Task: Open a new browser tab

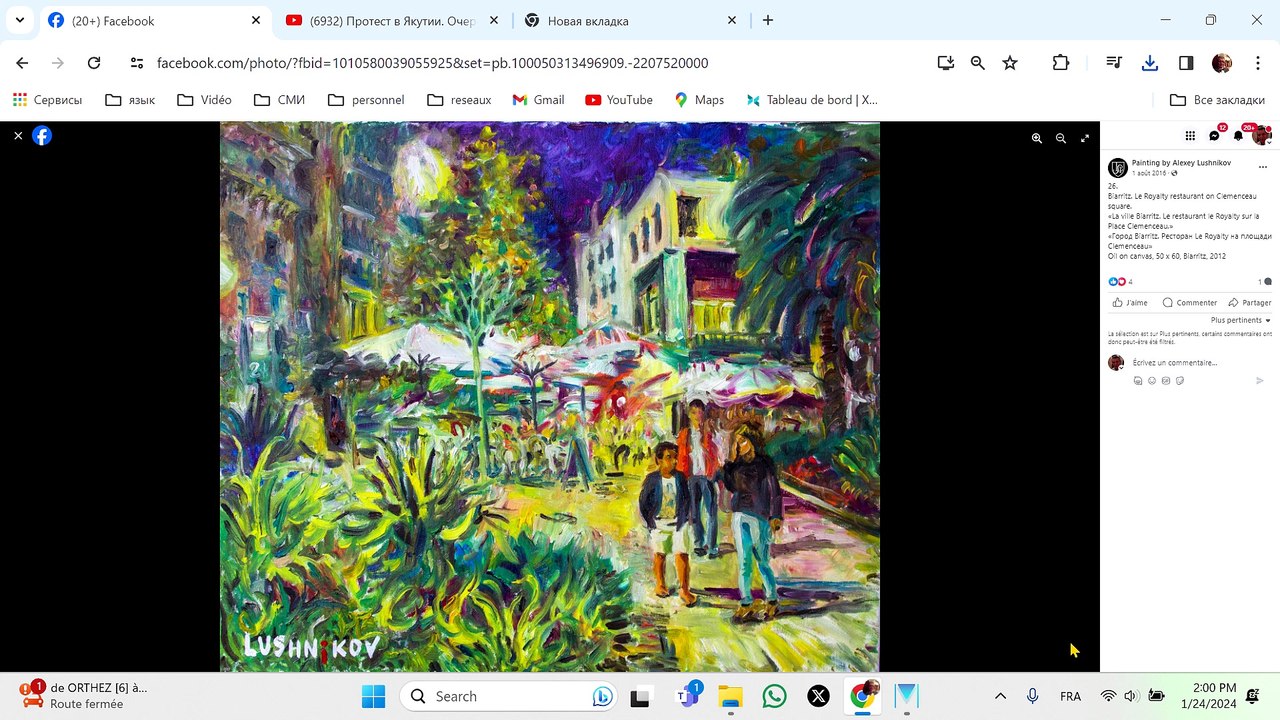Action: coord(768,20)
